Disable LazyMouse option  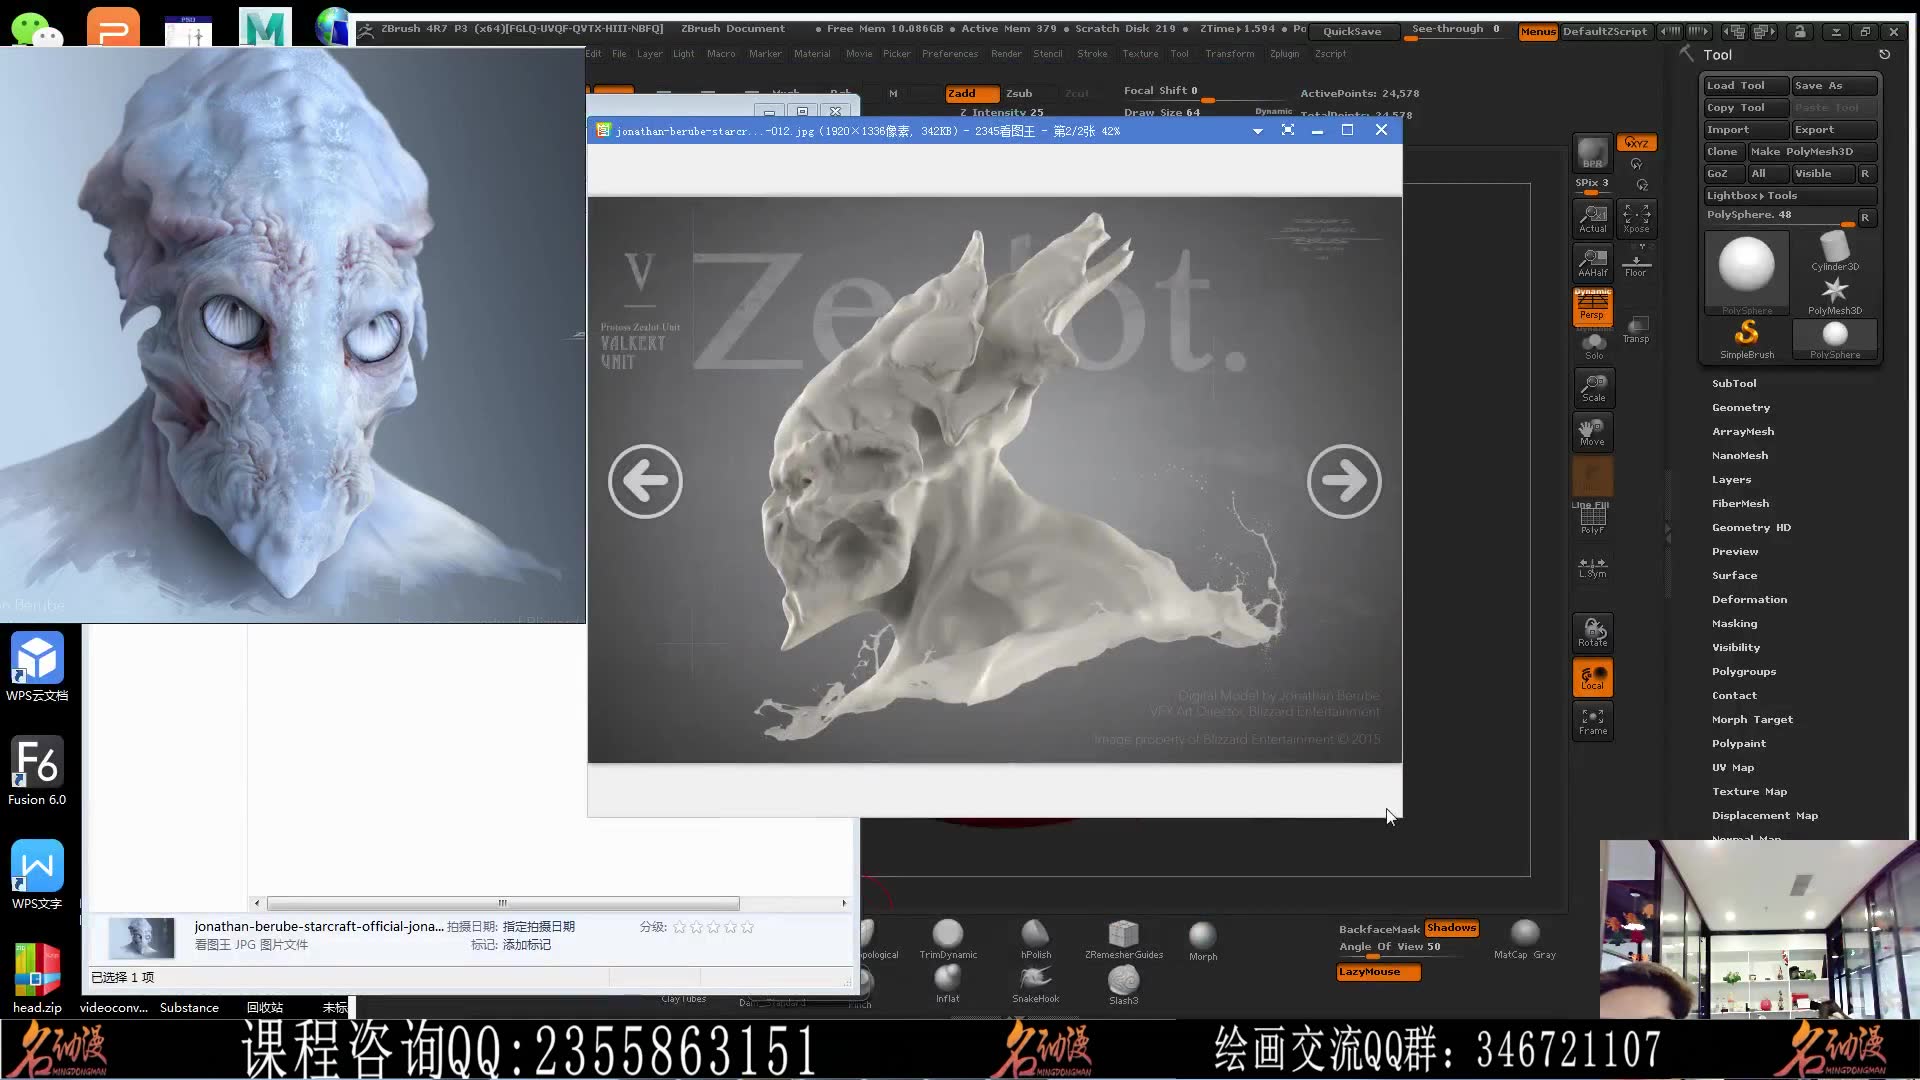click(1377, 972)
